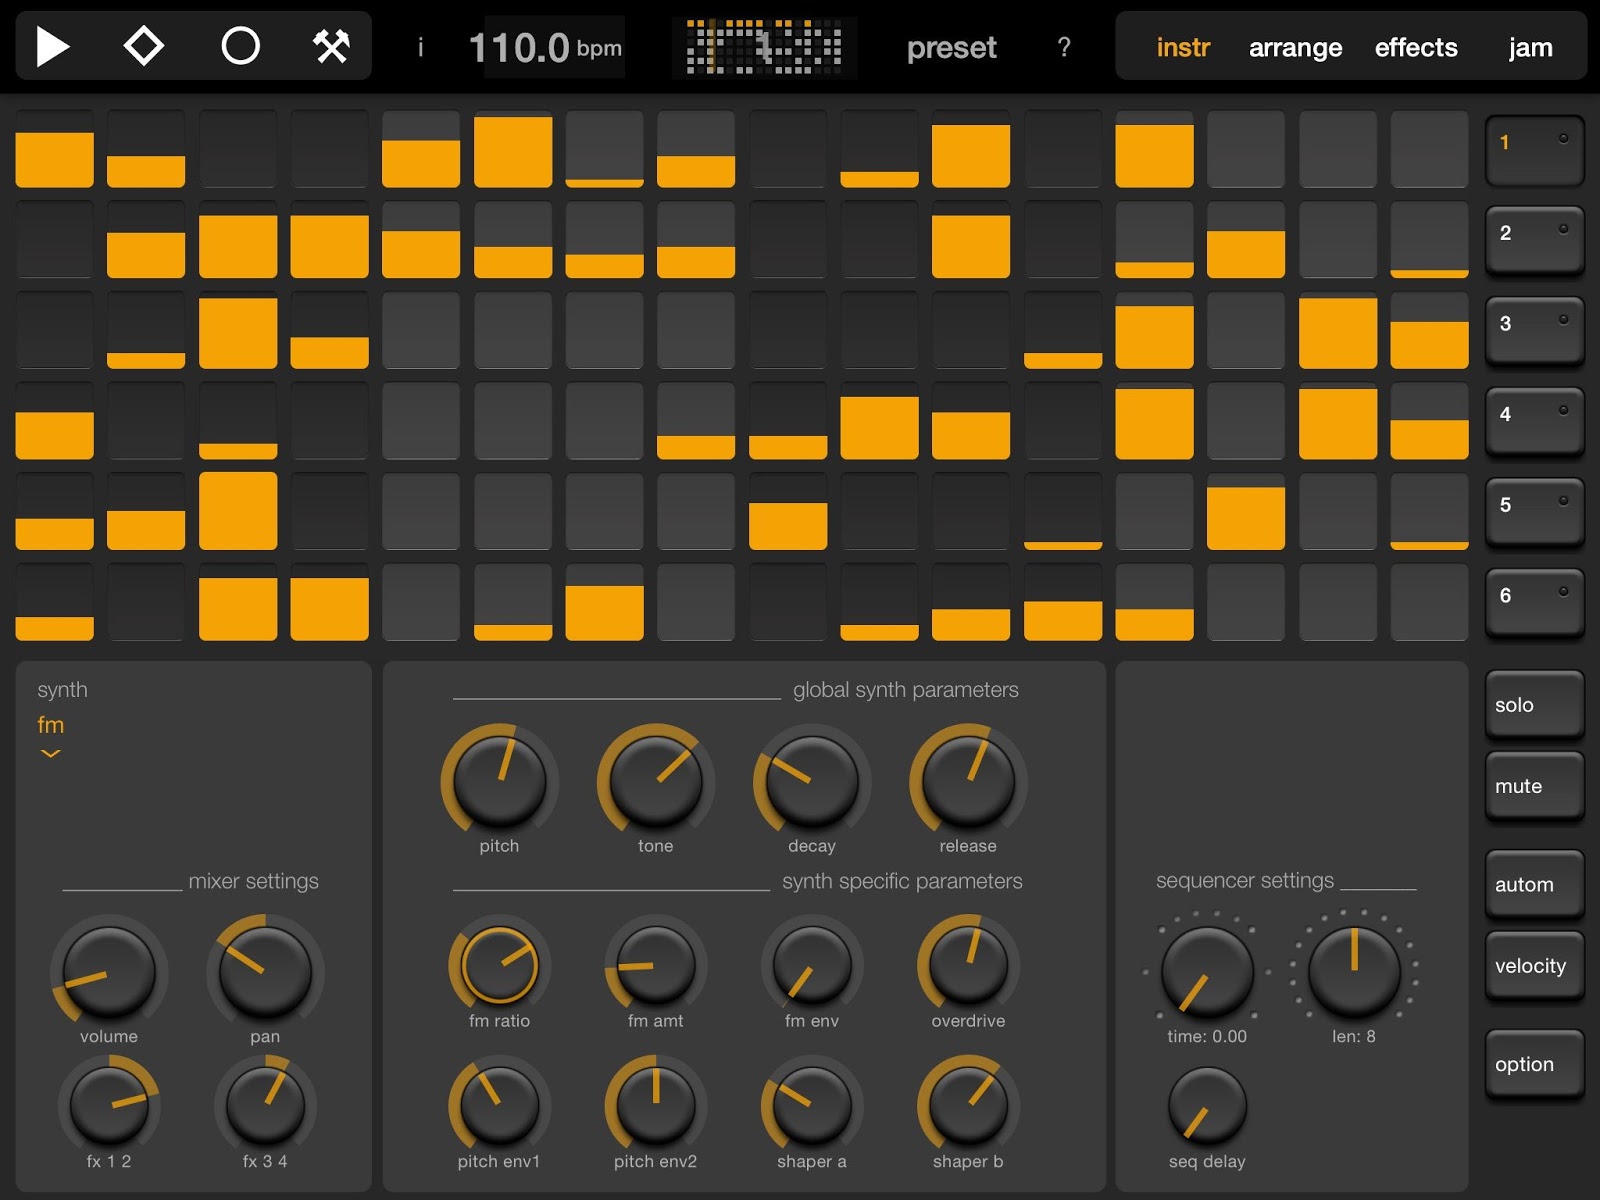Click the pan knob in mixer settings

coord(265,971)
